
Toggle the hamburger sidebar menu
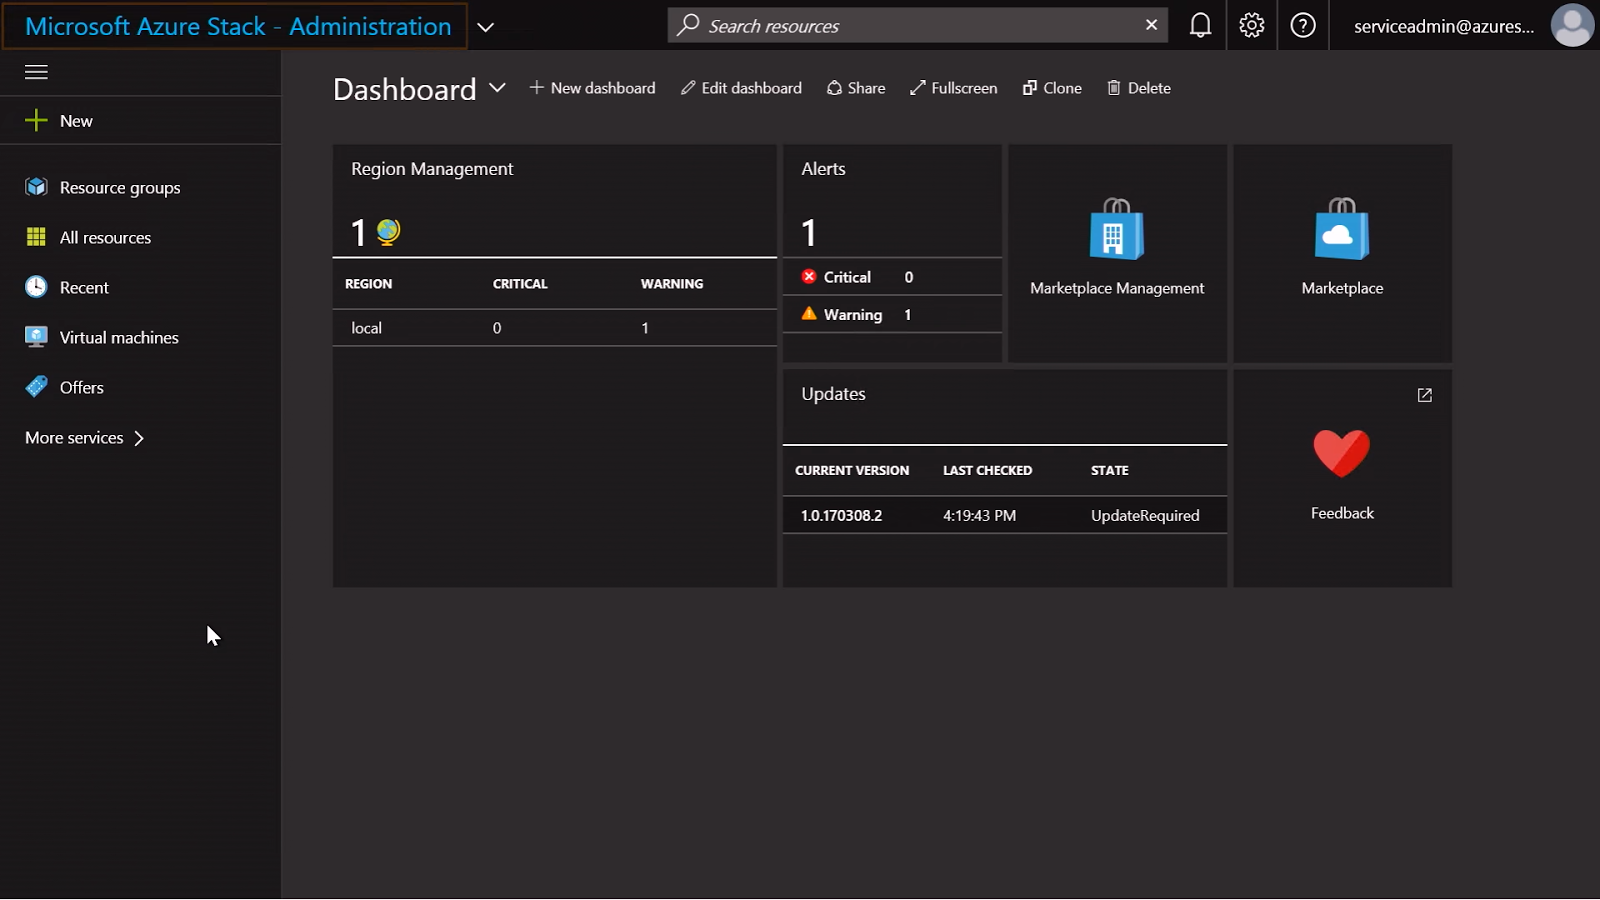[x=36, y=72]
